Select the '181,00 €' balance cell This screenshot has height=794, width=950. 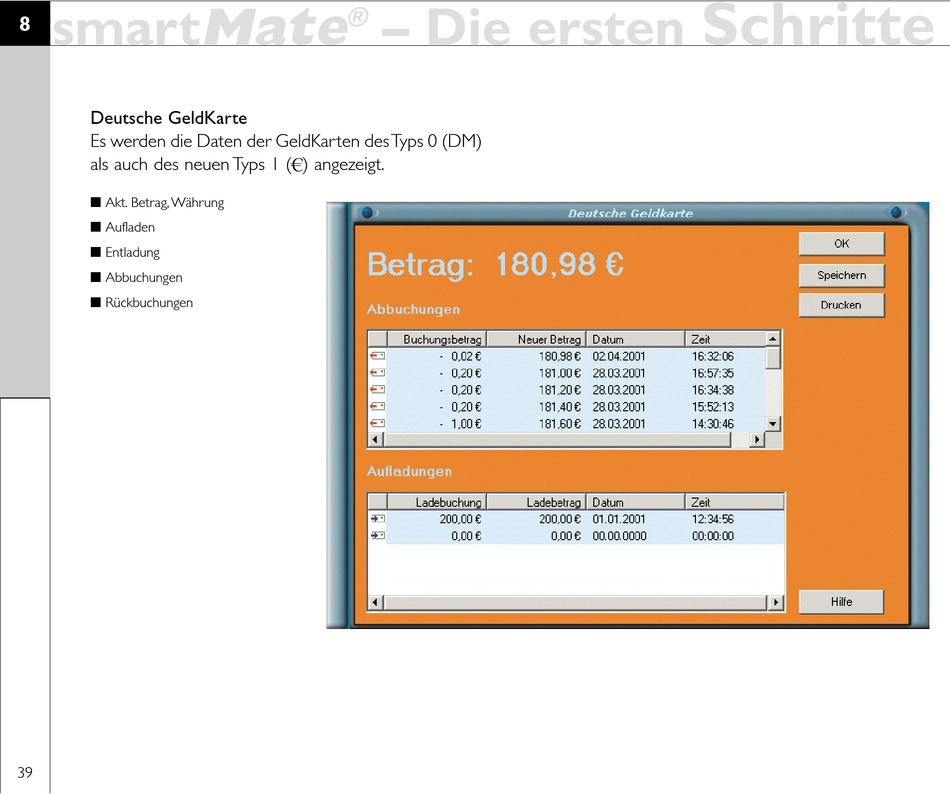click(560, 373)
